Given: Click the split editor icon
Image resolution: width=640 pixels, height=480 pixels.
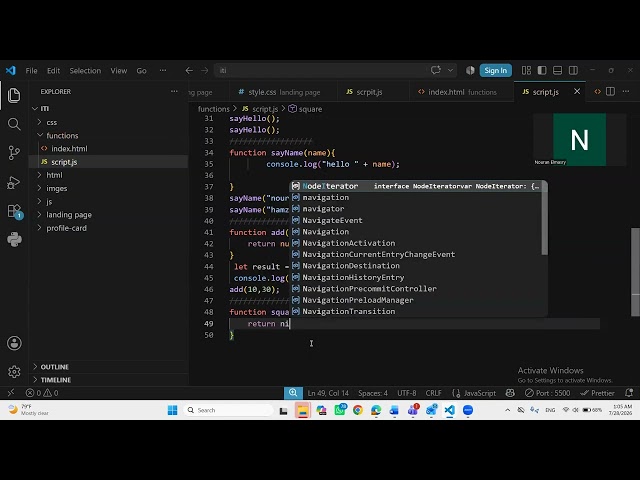Looking at the screenshot, I should 611,91.
